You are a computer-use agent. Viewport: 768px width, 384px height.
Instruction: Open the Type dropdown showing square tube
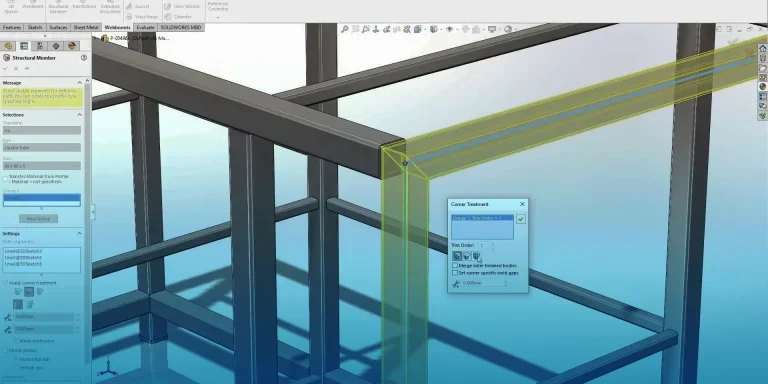[x=42, y=147]
